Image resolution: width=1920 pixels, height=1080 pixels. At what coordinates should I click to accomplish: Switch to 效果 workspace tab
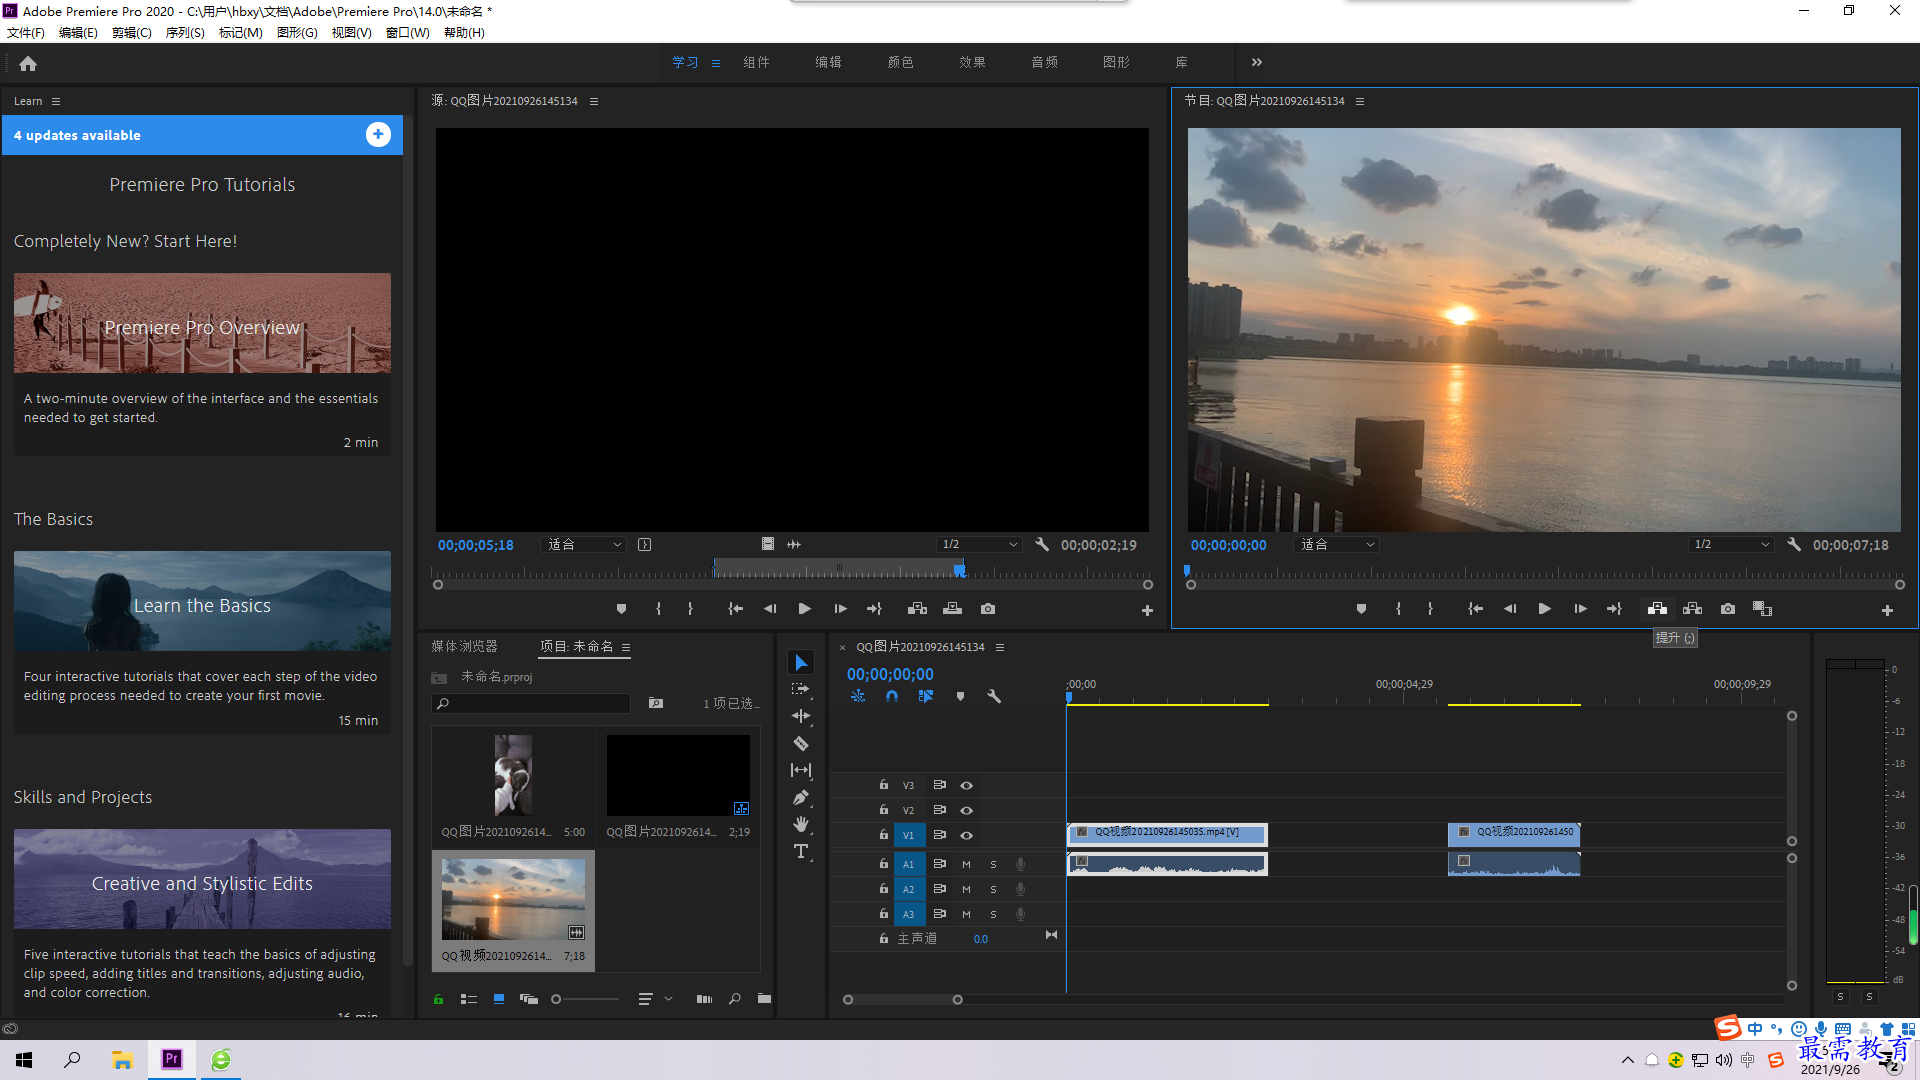tap(972, 62)
